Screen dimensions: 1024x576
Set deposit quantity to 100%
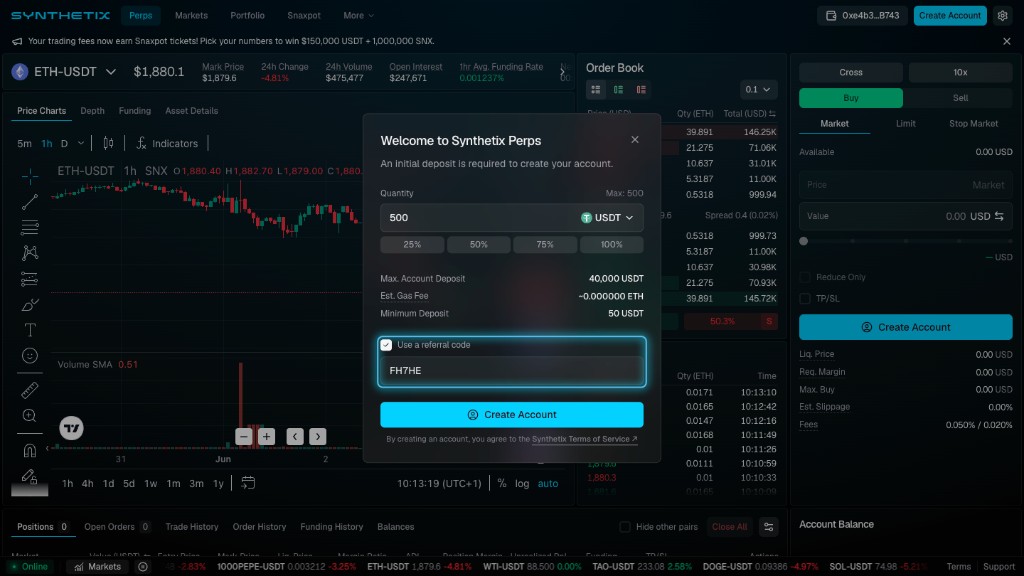[x=611, y=244]
